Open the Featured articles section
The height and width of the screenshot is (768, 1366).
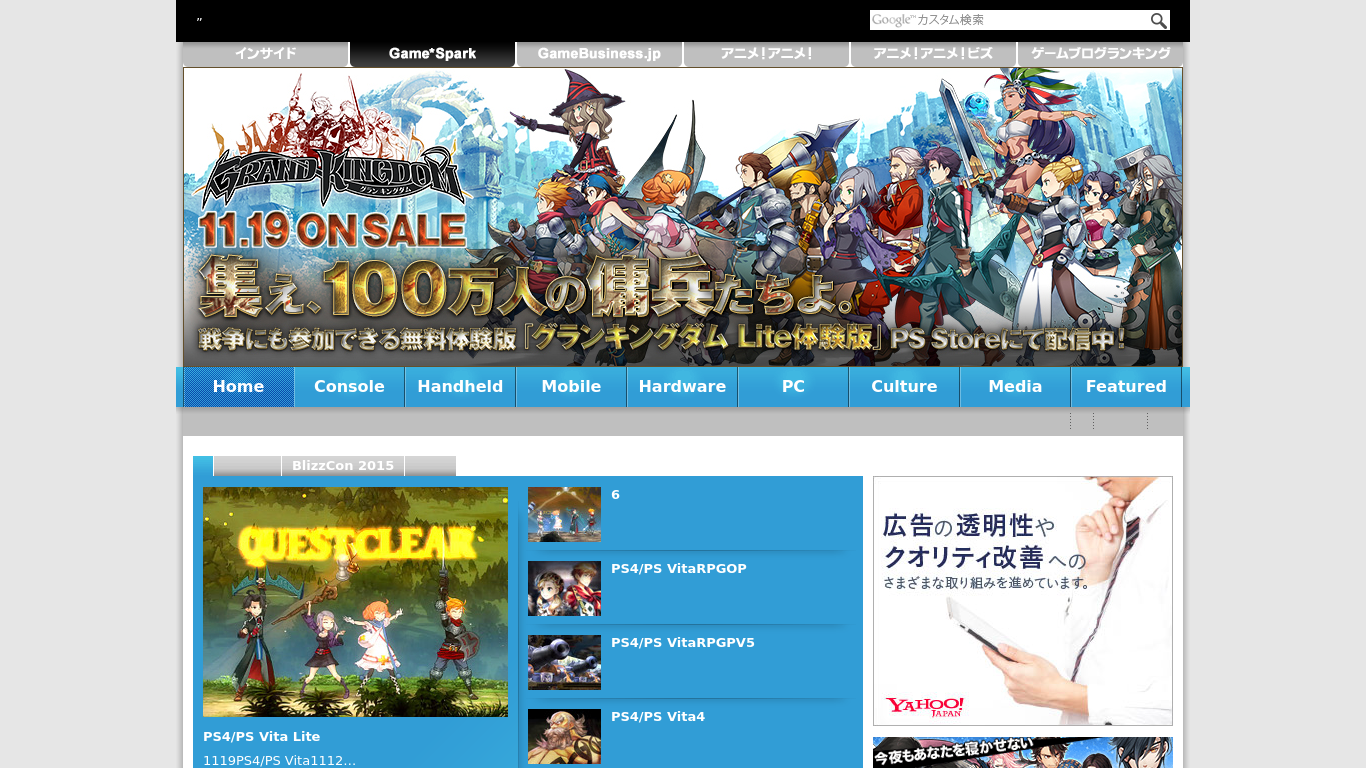coord(1126,386)
